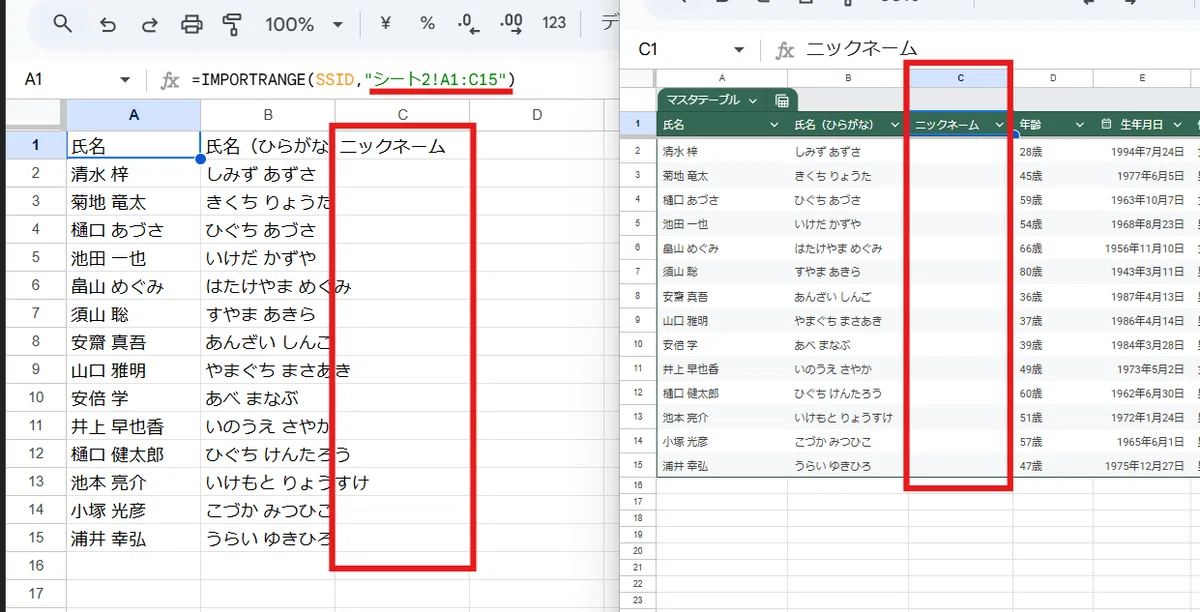Click the fx icon beside the IMPORTRANGE formula

[x=170, y=80]
